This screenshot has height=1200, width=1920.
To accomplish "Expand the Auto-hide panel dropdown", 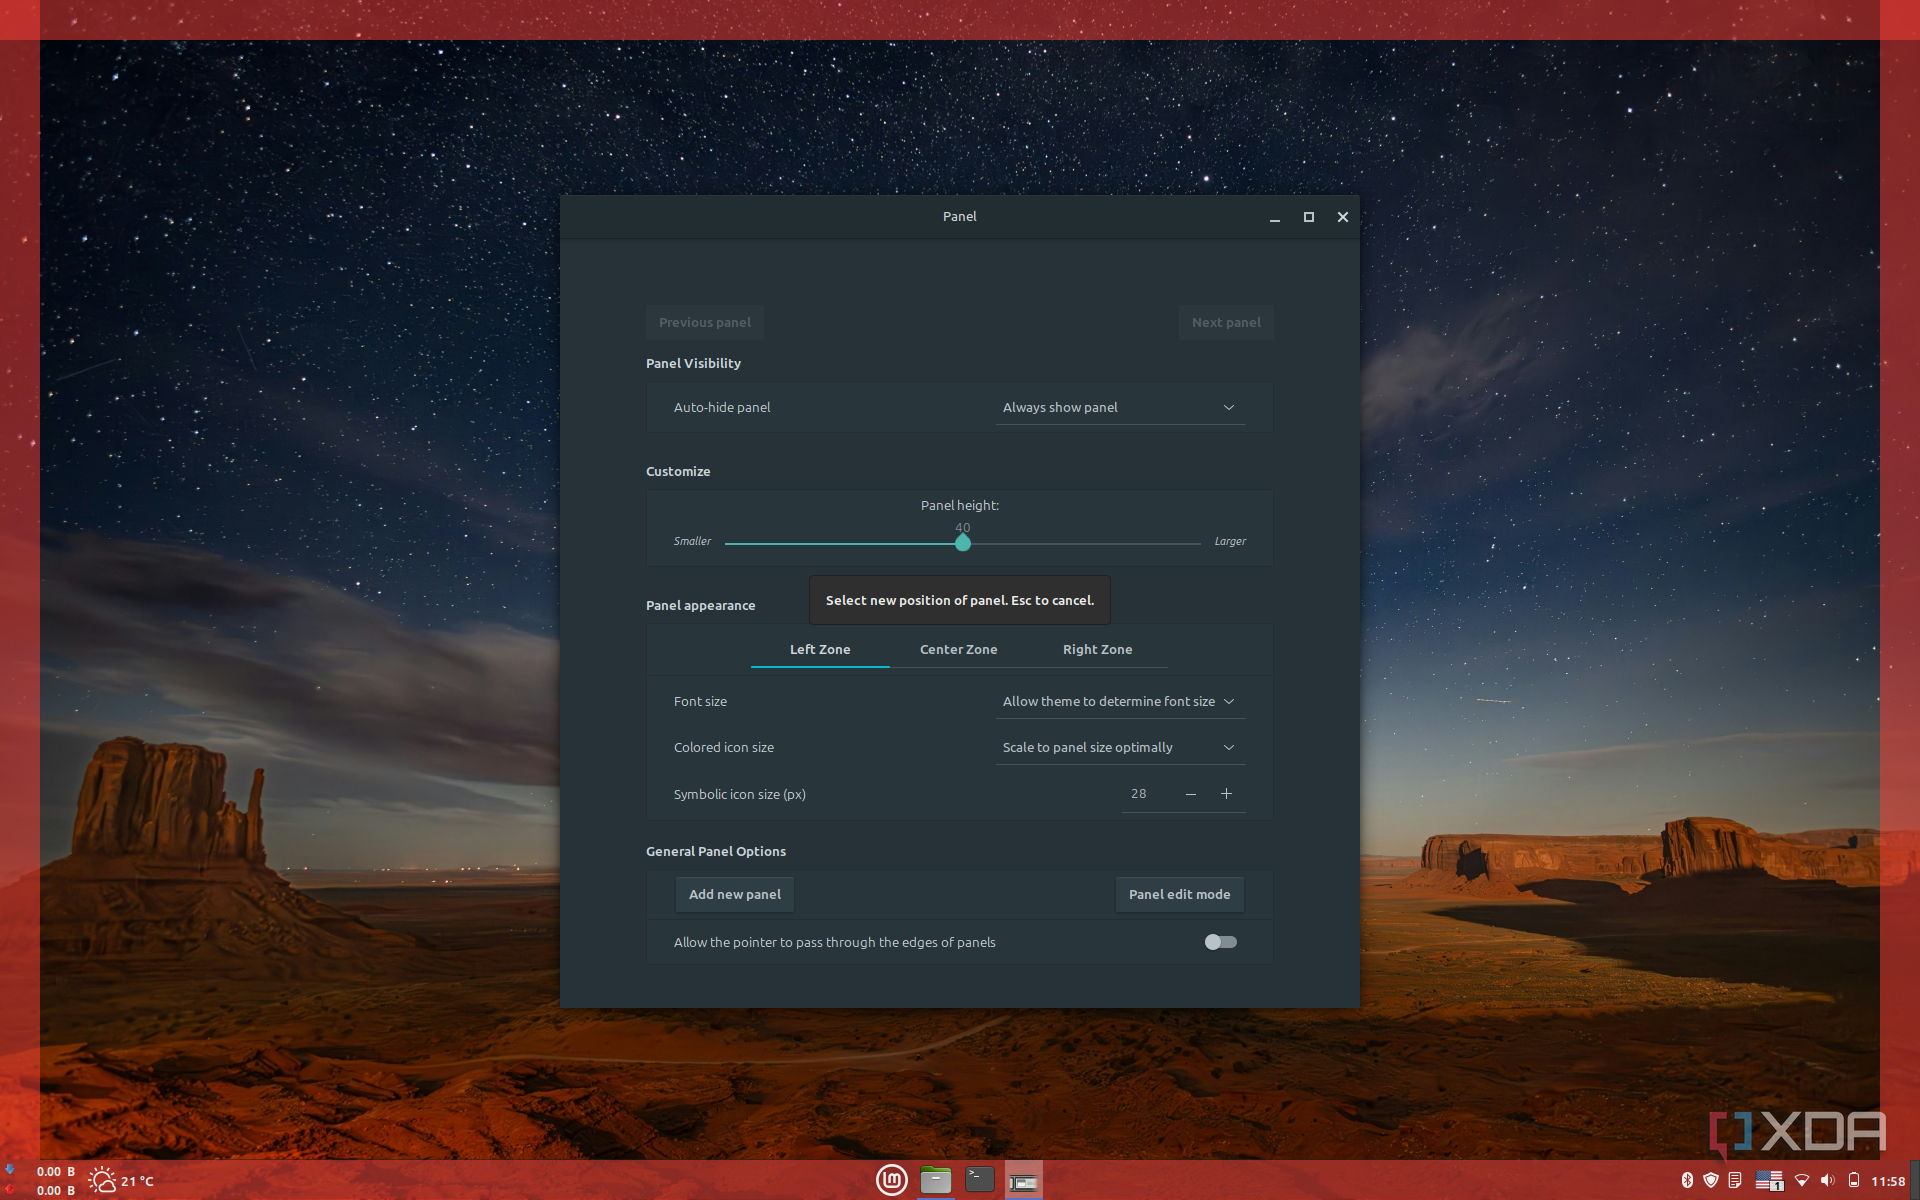I will 1119,407.
